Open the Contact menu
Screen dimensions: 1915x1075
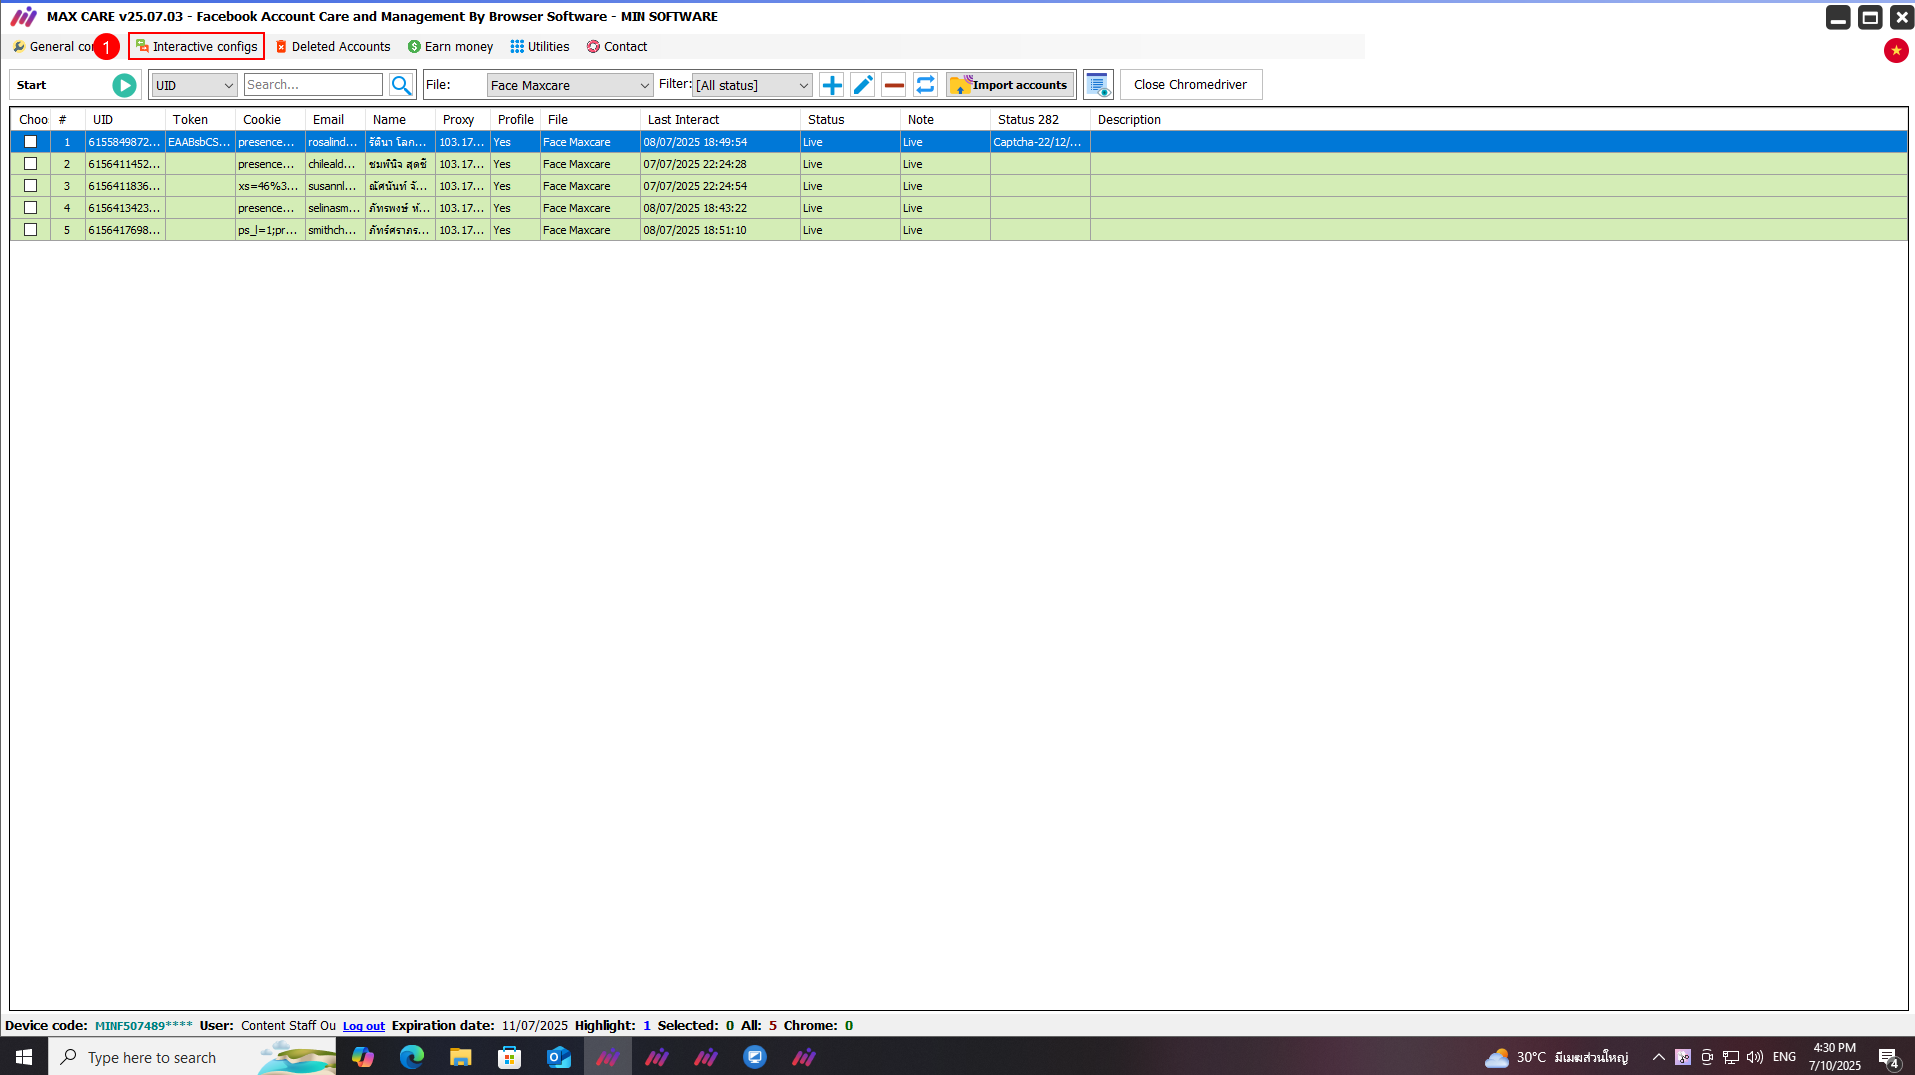(x=617, y=47)
